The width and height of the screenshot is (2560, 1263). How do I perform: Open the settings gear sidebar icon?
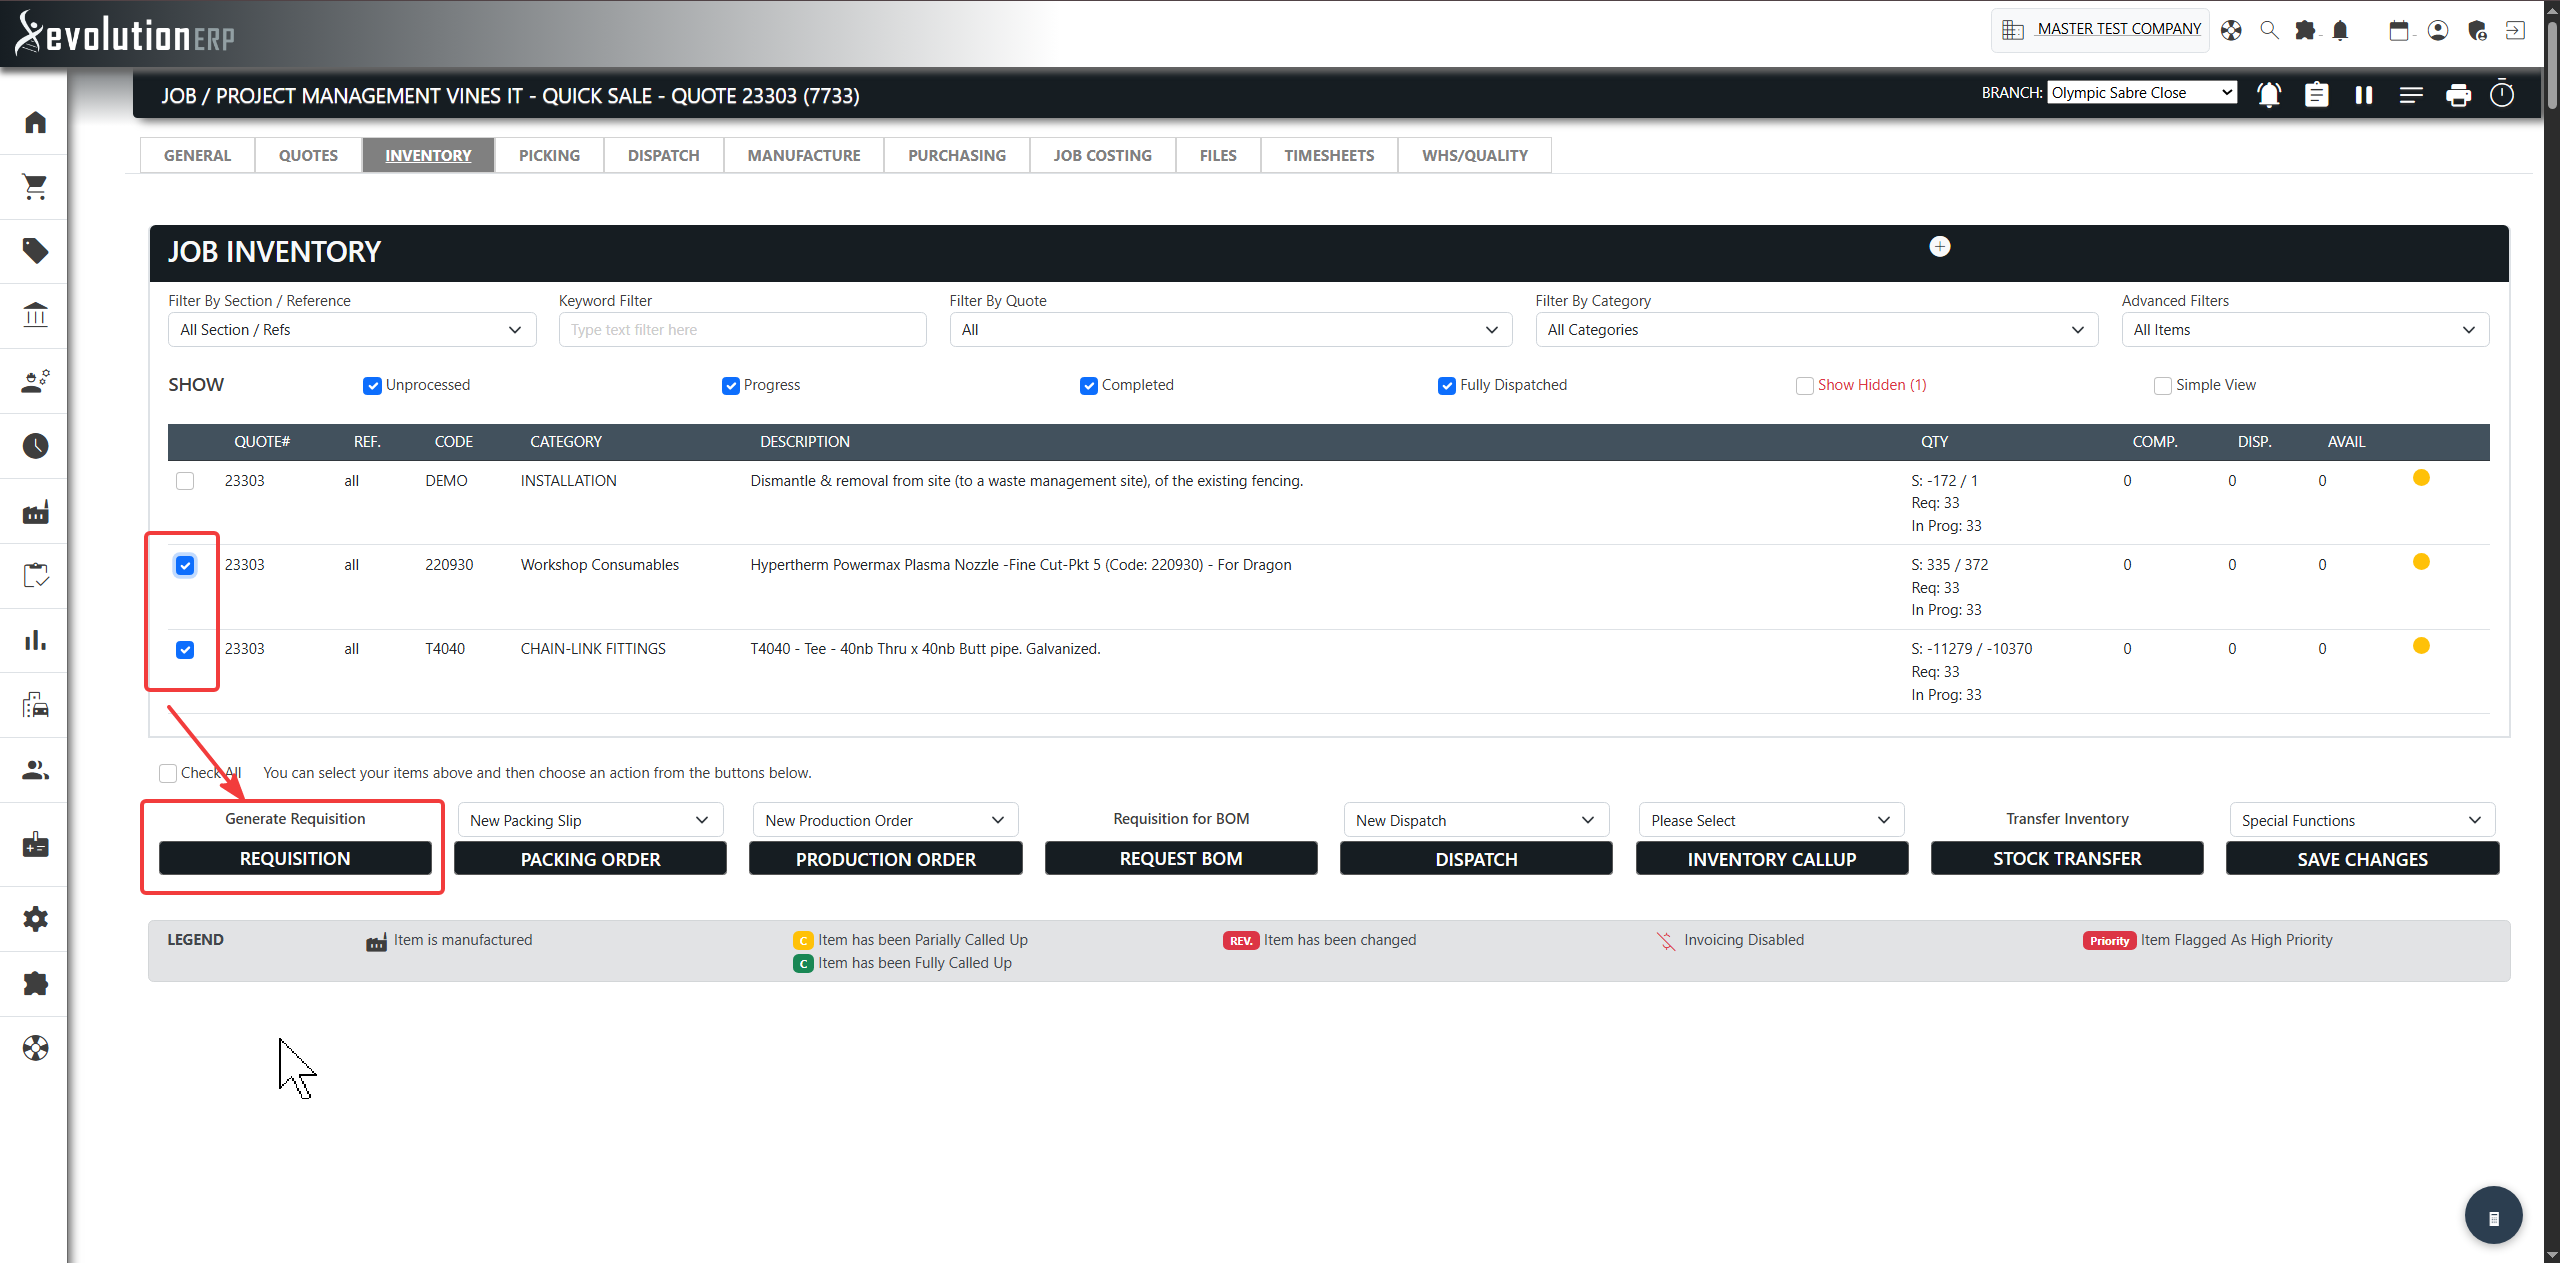[36, 919]
